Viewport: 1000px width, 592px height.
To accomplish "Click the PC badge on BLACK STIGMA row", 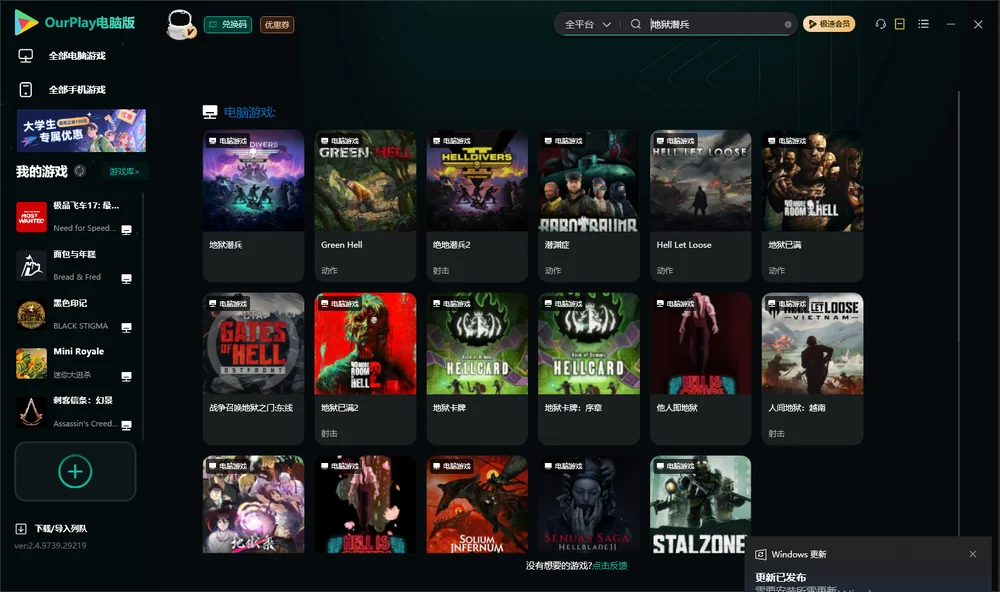I will [126, 328].
